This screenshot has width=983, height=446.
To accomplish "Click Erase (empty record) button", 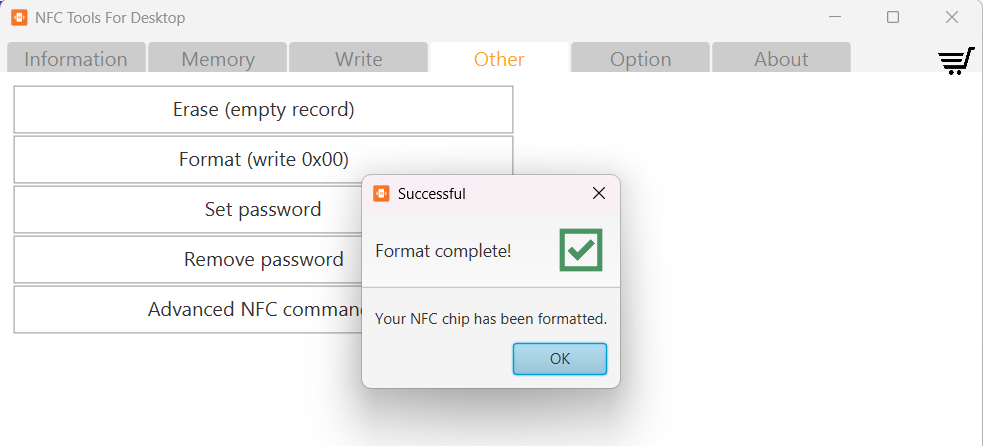I will (x=263, y=110).
